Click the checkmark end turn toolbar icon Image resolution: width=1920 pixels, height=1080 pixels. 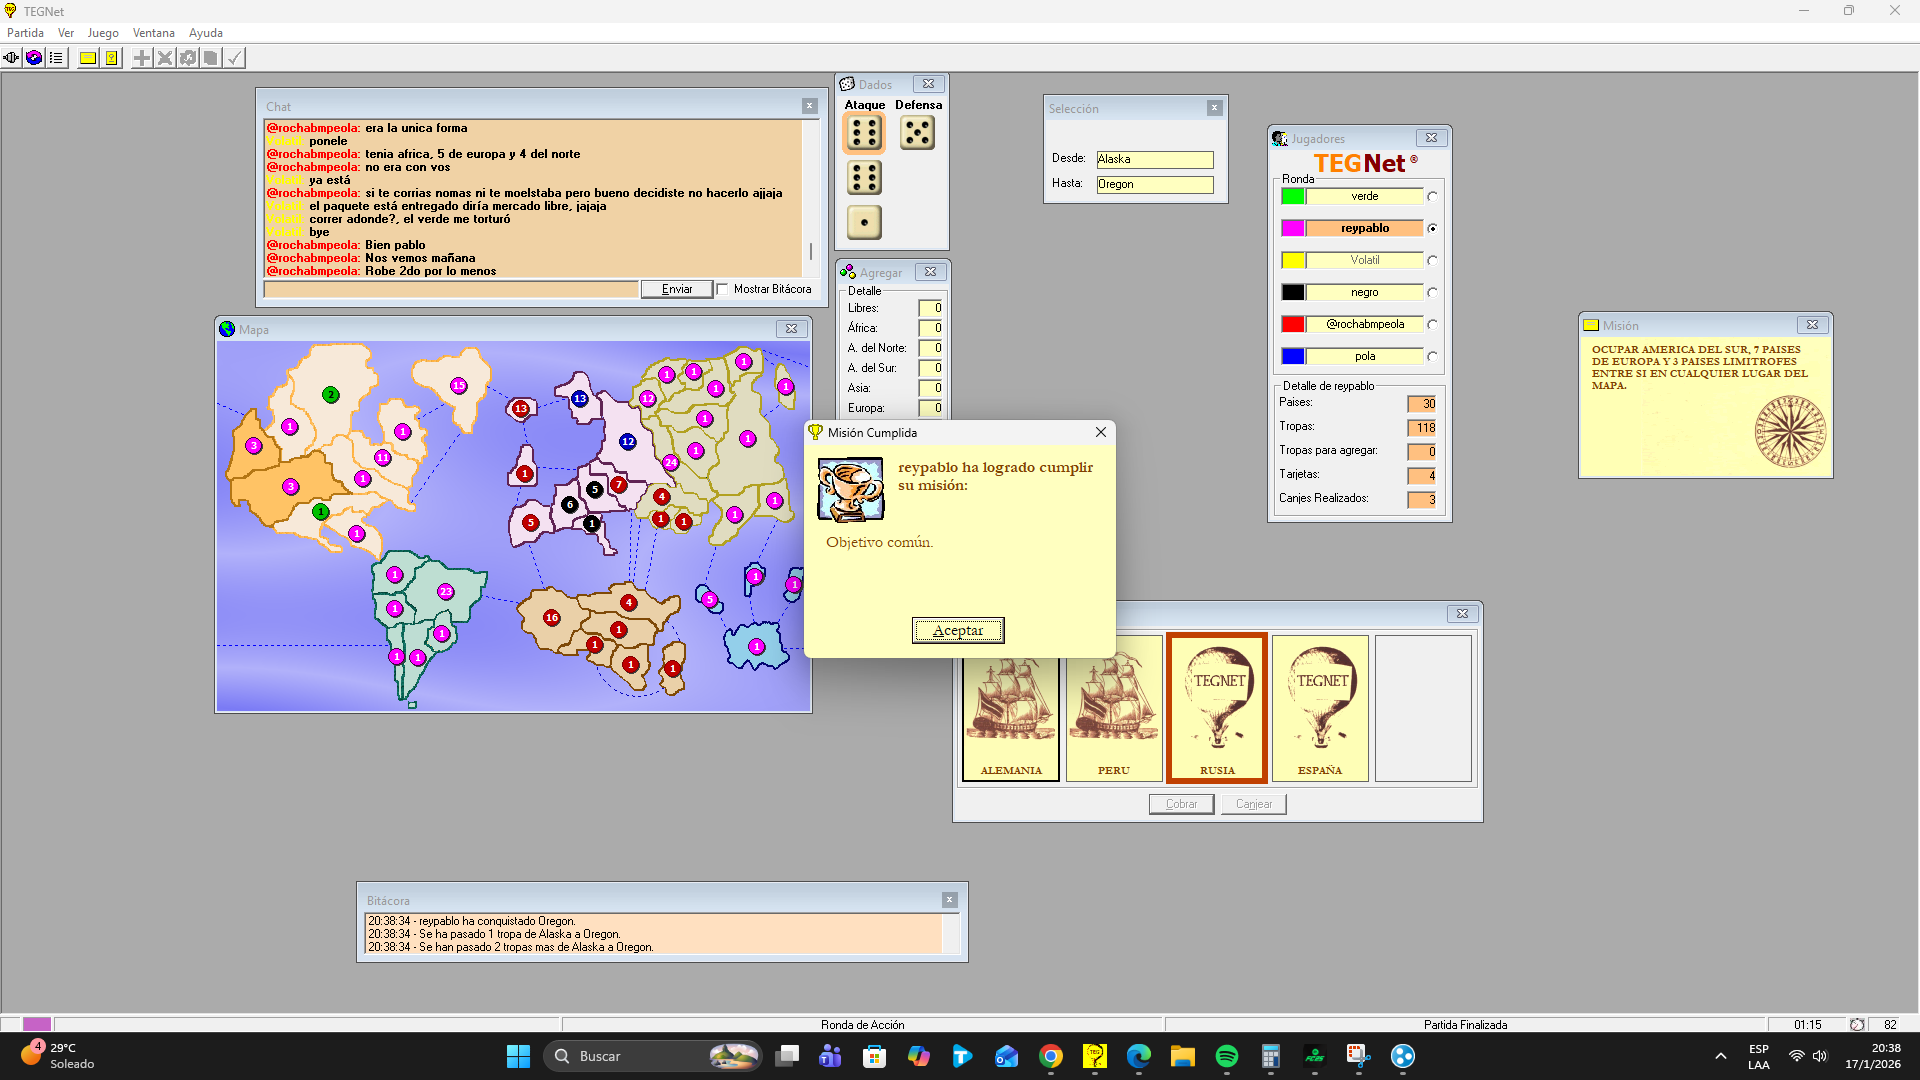click(x=234, y=58)
